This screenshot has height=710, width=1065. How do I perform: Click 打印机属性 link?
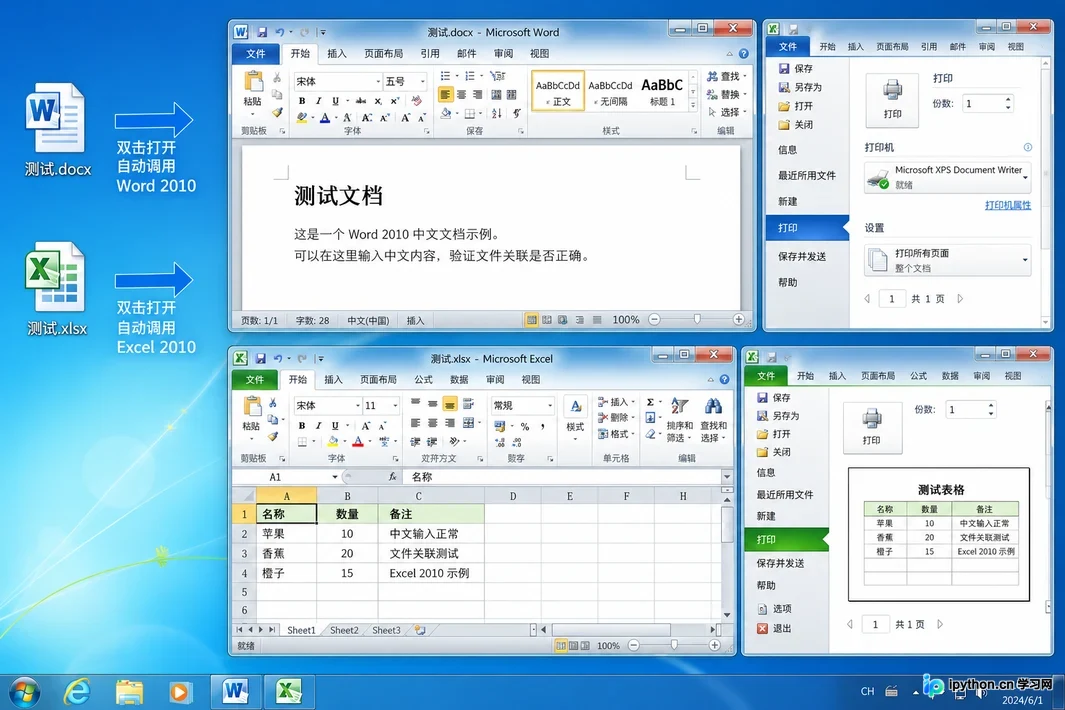(x=1007, y=205)
